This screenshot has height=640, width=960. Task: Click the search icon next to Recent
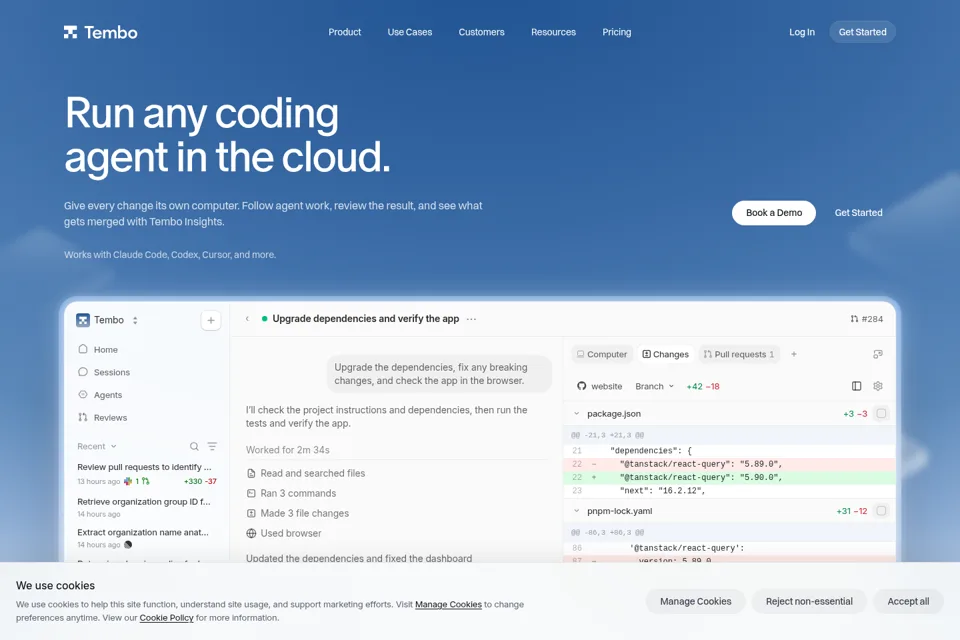(x=194, y=446)
